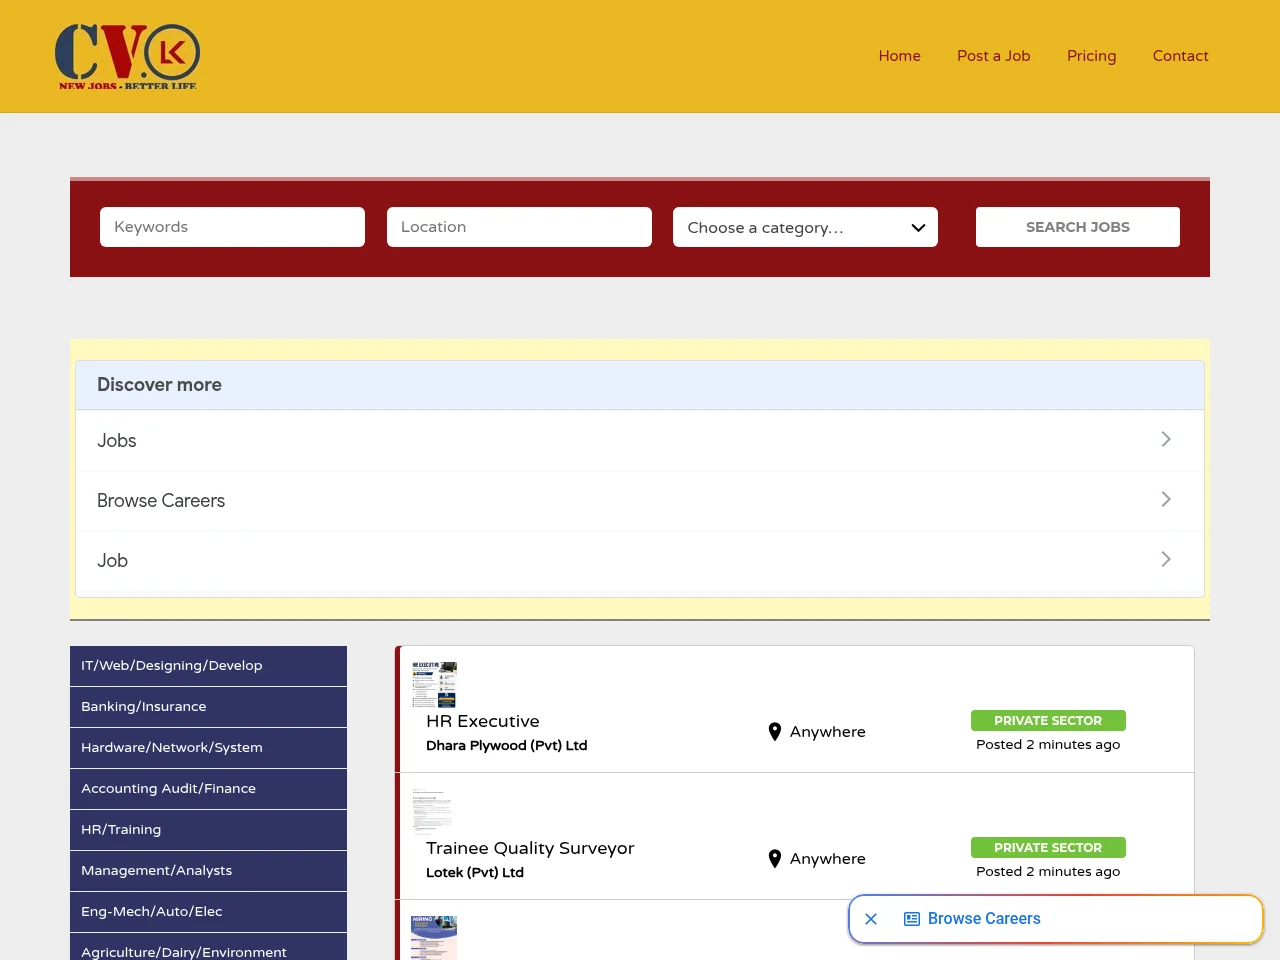
Task: Select Banking/Insurance category
Action: click(x=208, y=707)
